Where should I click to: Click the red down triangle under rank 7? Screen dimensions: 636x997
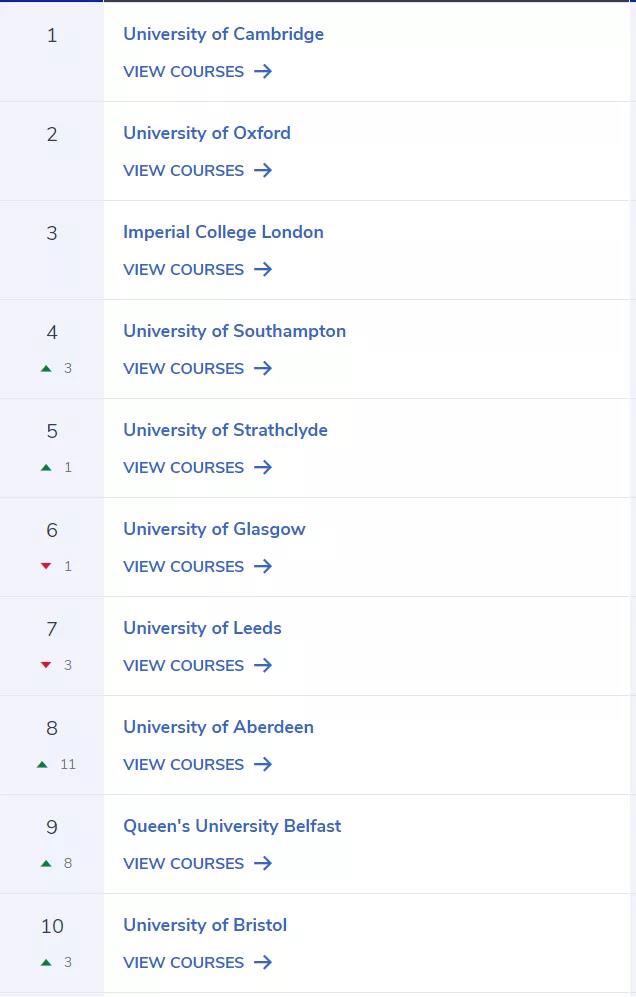pyautogui.click(x=46, y=665)
